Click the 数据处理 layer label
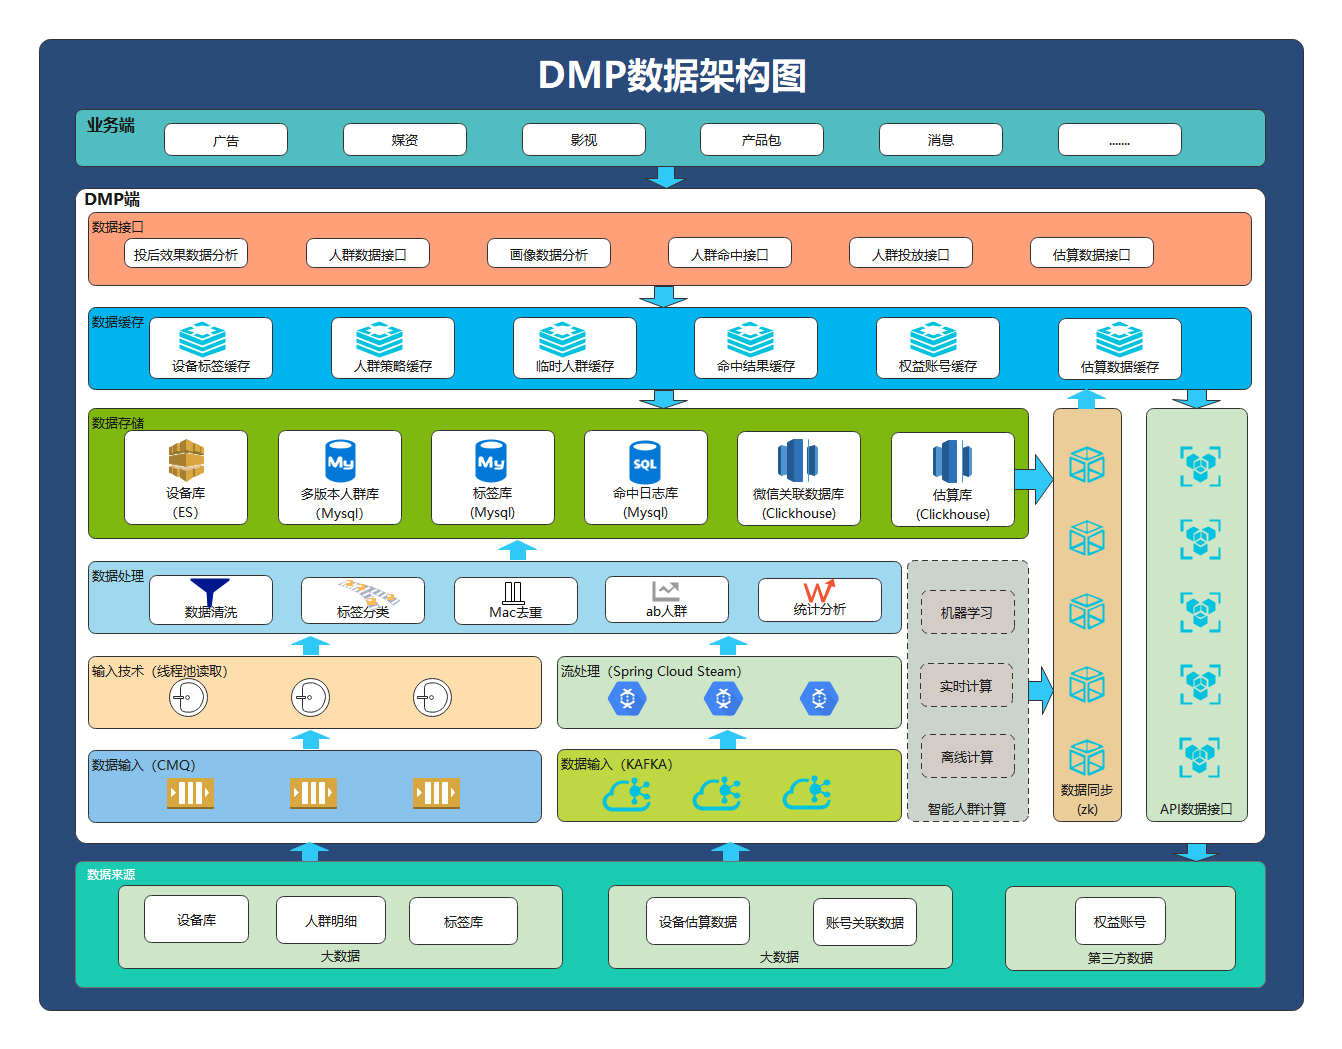 [x=118, y=576]
